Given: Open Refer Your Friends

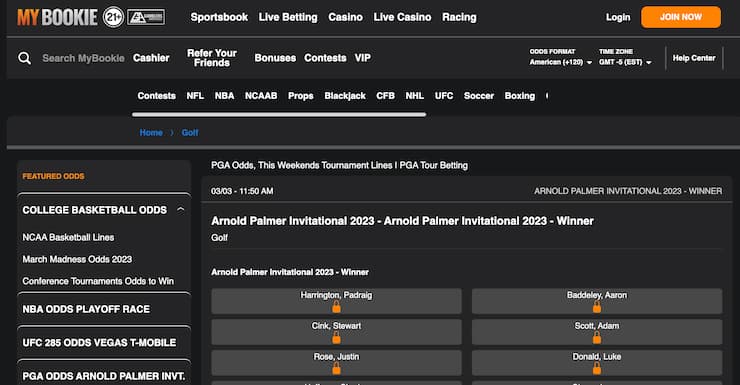Looking at the screenshot, I should [212, 58].
